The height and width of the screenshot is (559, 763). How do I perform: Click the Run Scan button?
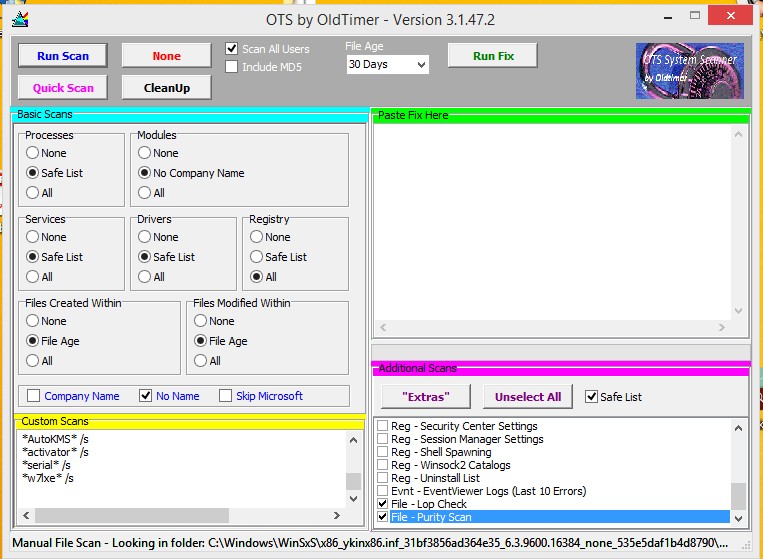63,56
